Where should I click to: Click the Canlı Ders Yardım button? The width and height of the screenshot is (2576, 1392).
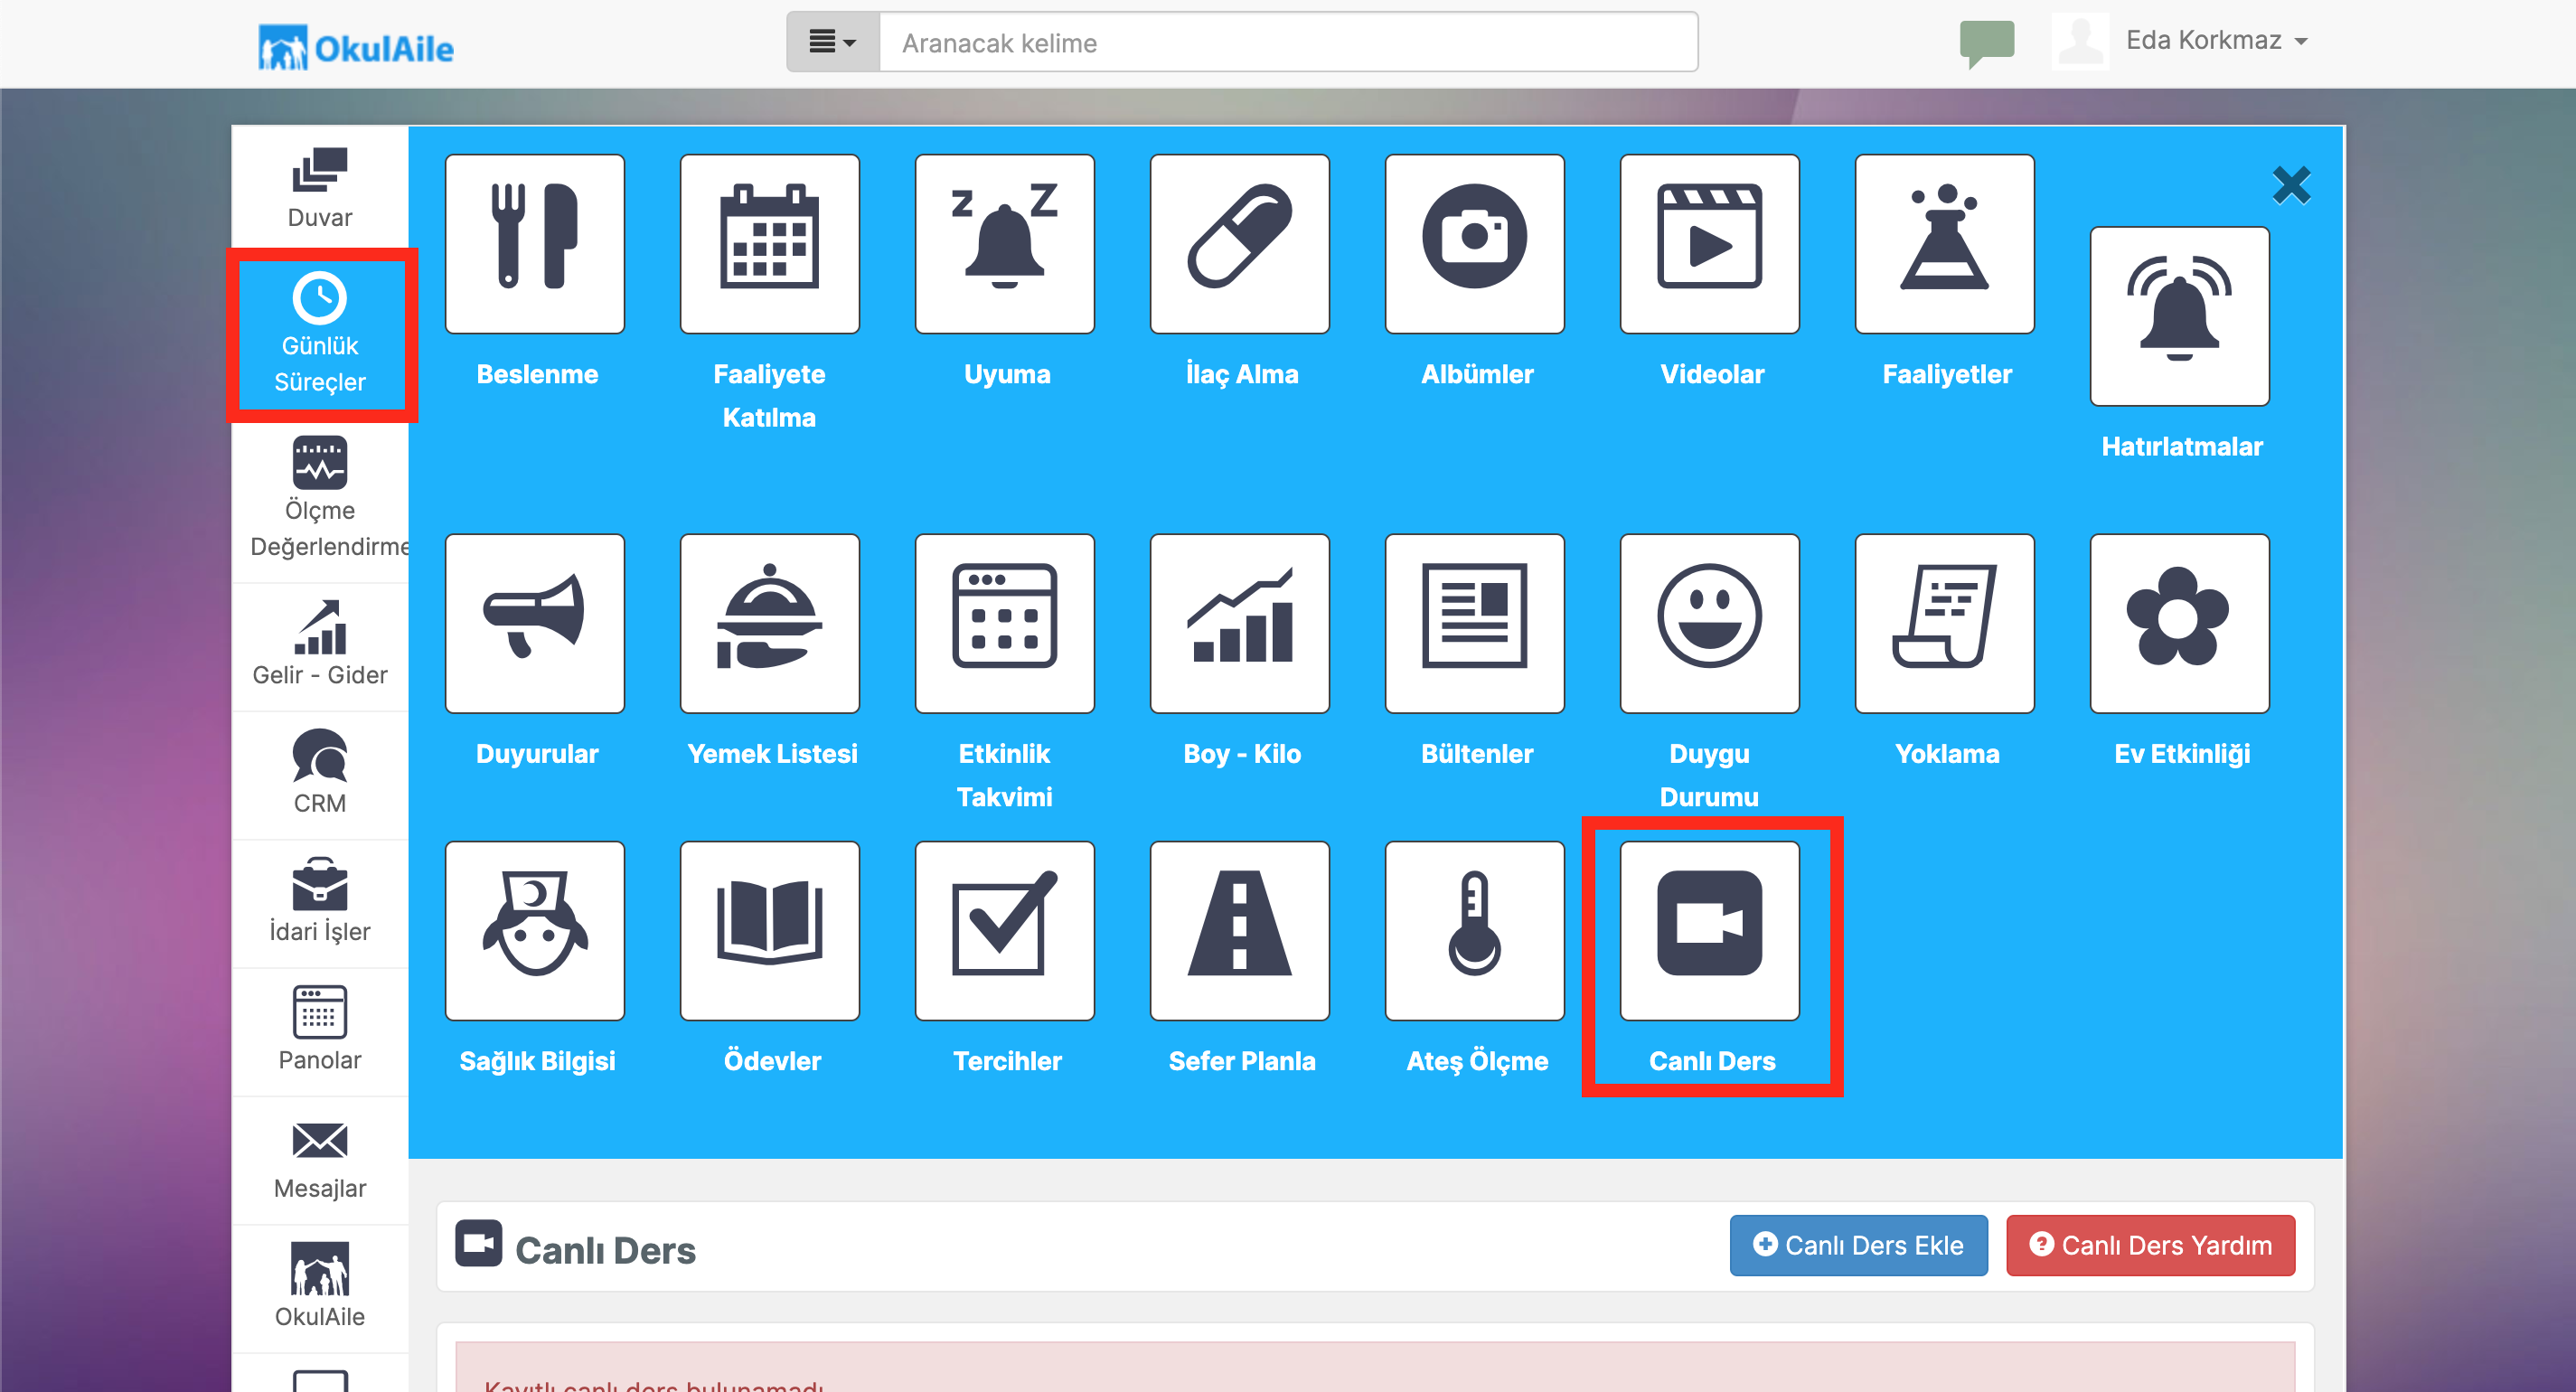coord(2150,1245)
